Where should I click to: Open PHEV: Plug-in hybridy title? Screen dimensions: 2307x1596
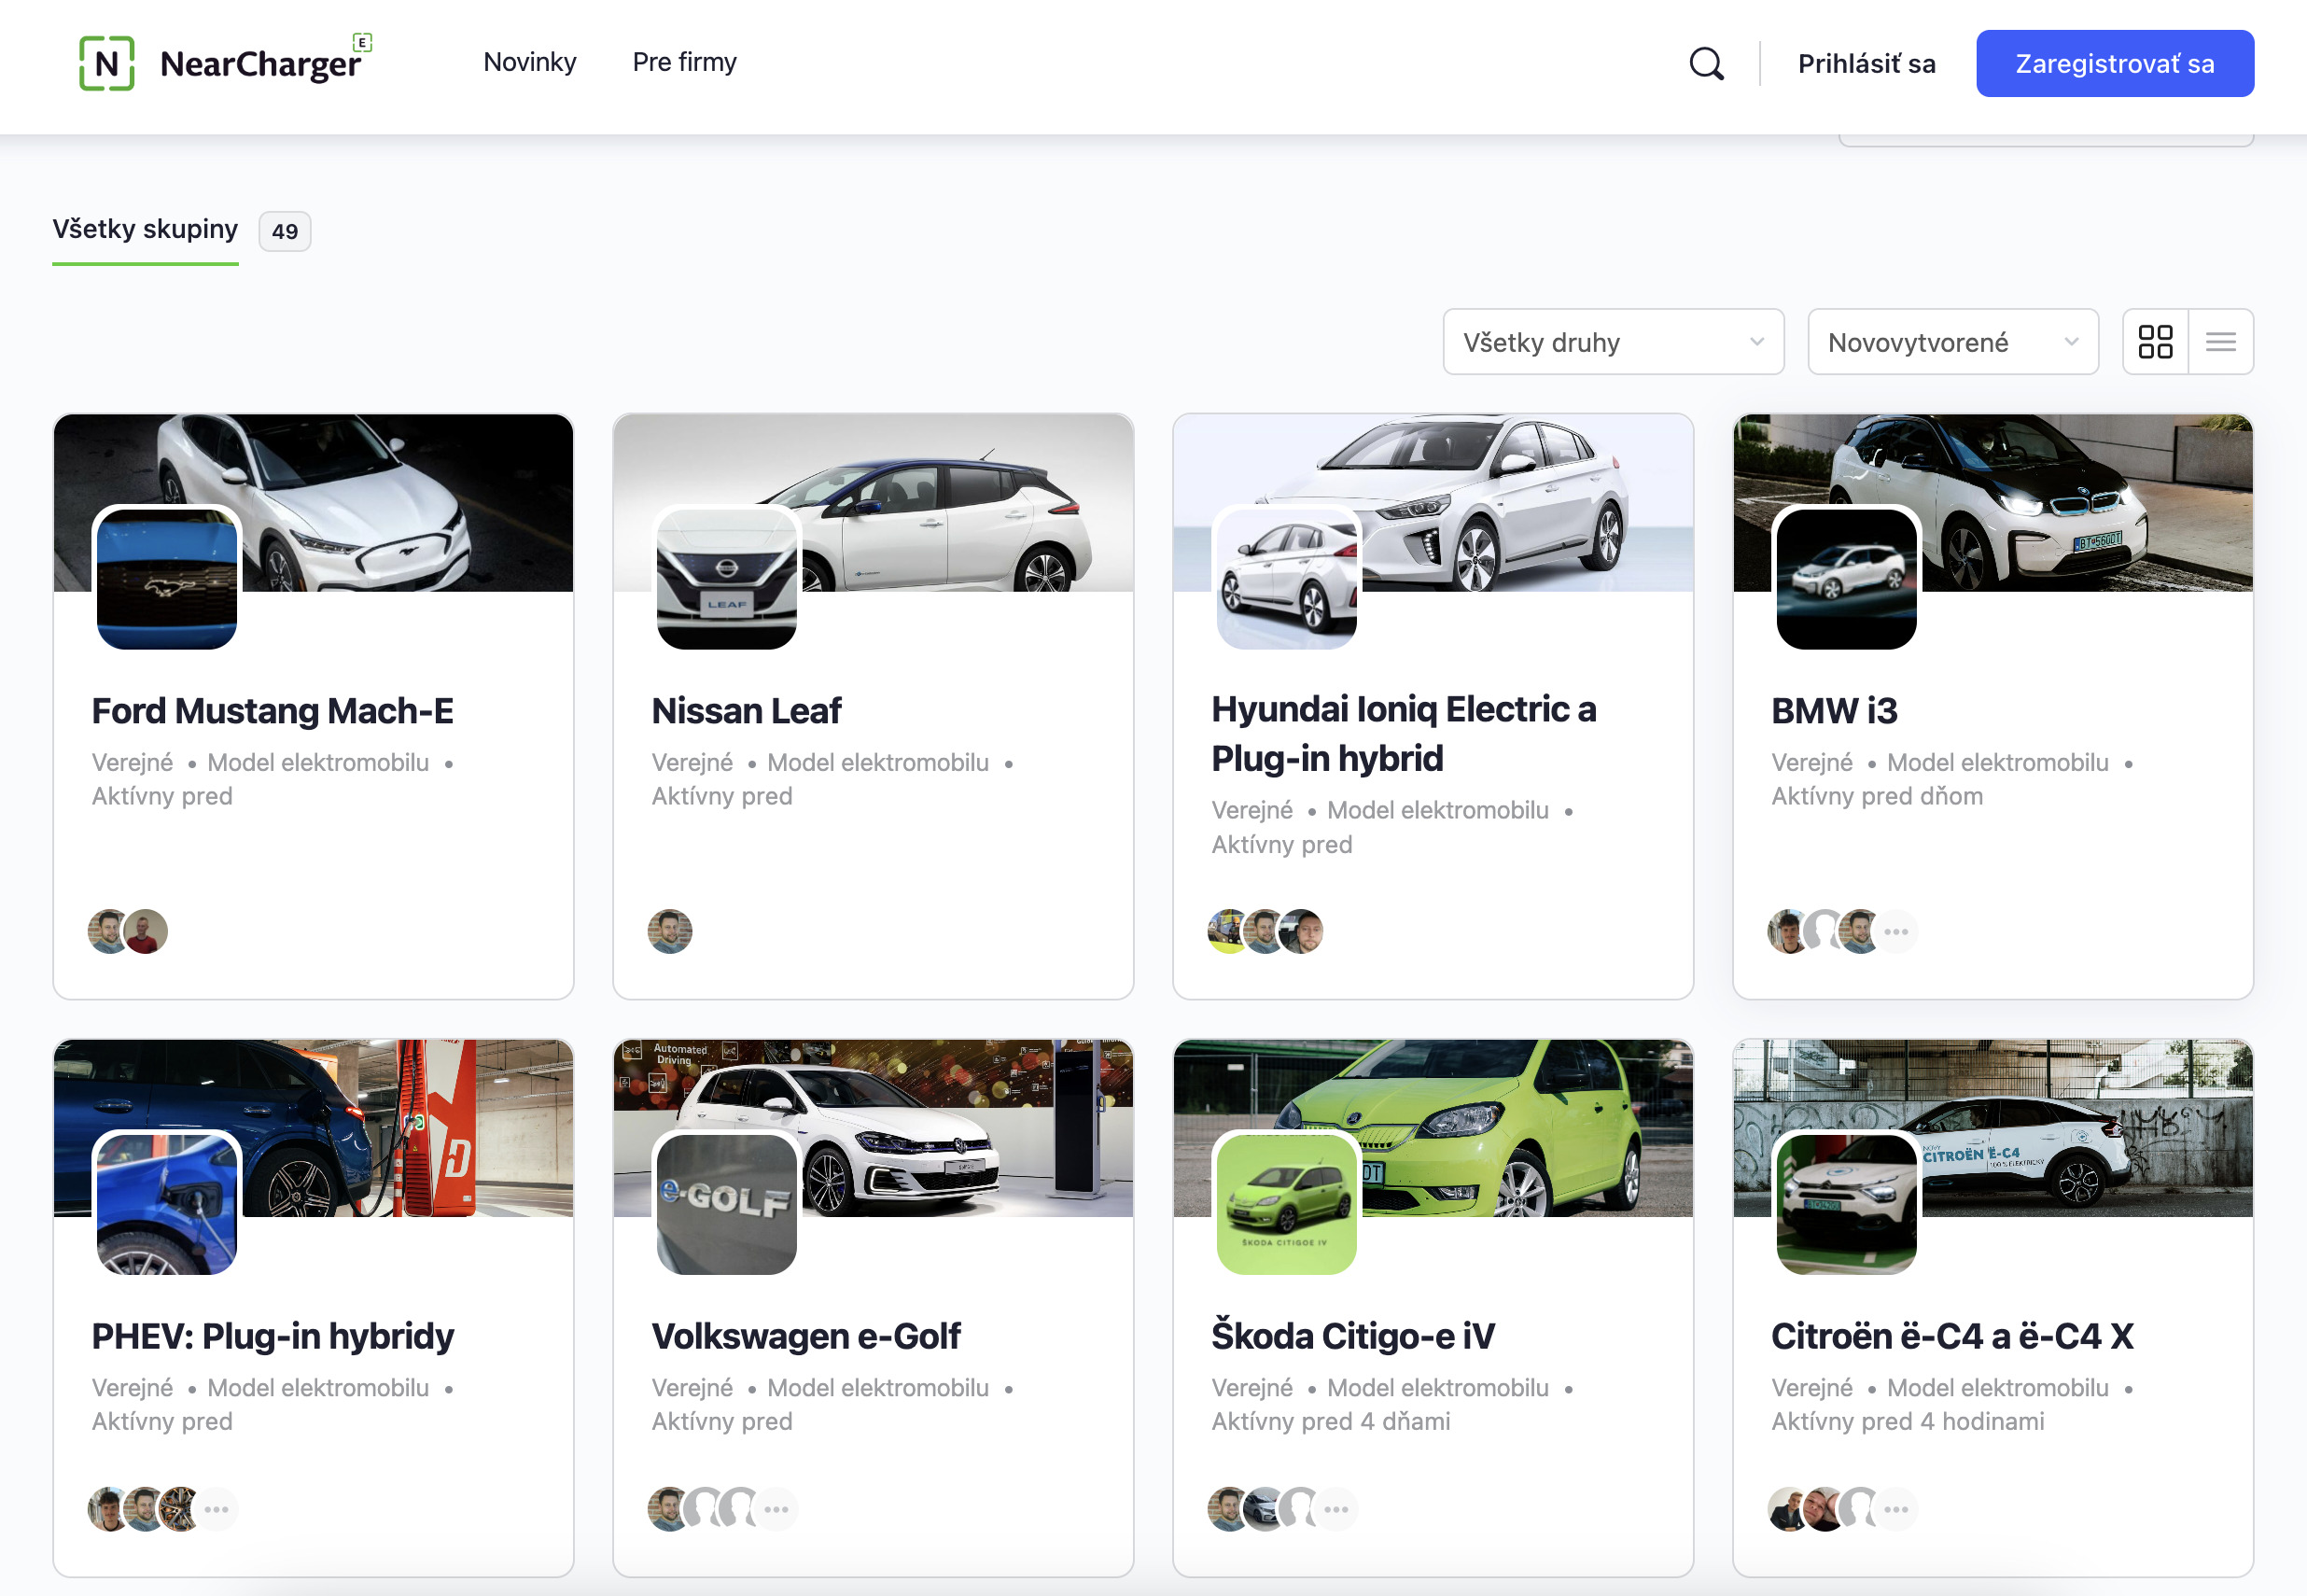tap(273, 1336)
